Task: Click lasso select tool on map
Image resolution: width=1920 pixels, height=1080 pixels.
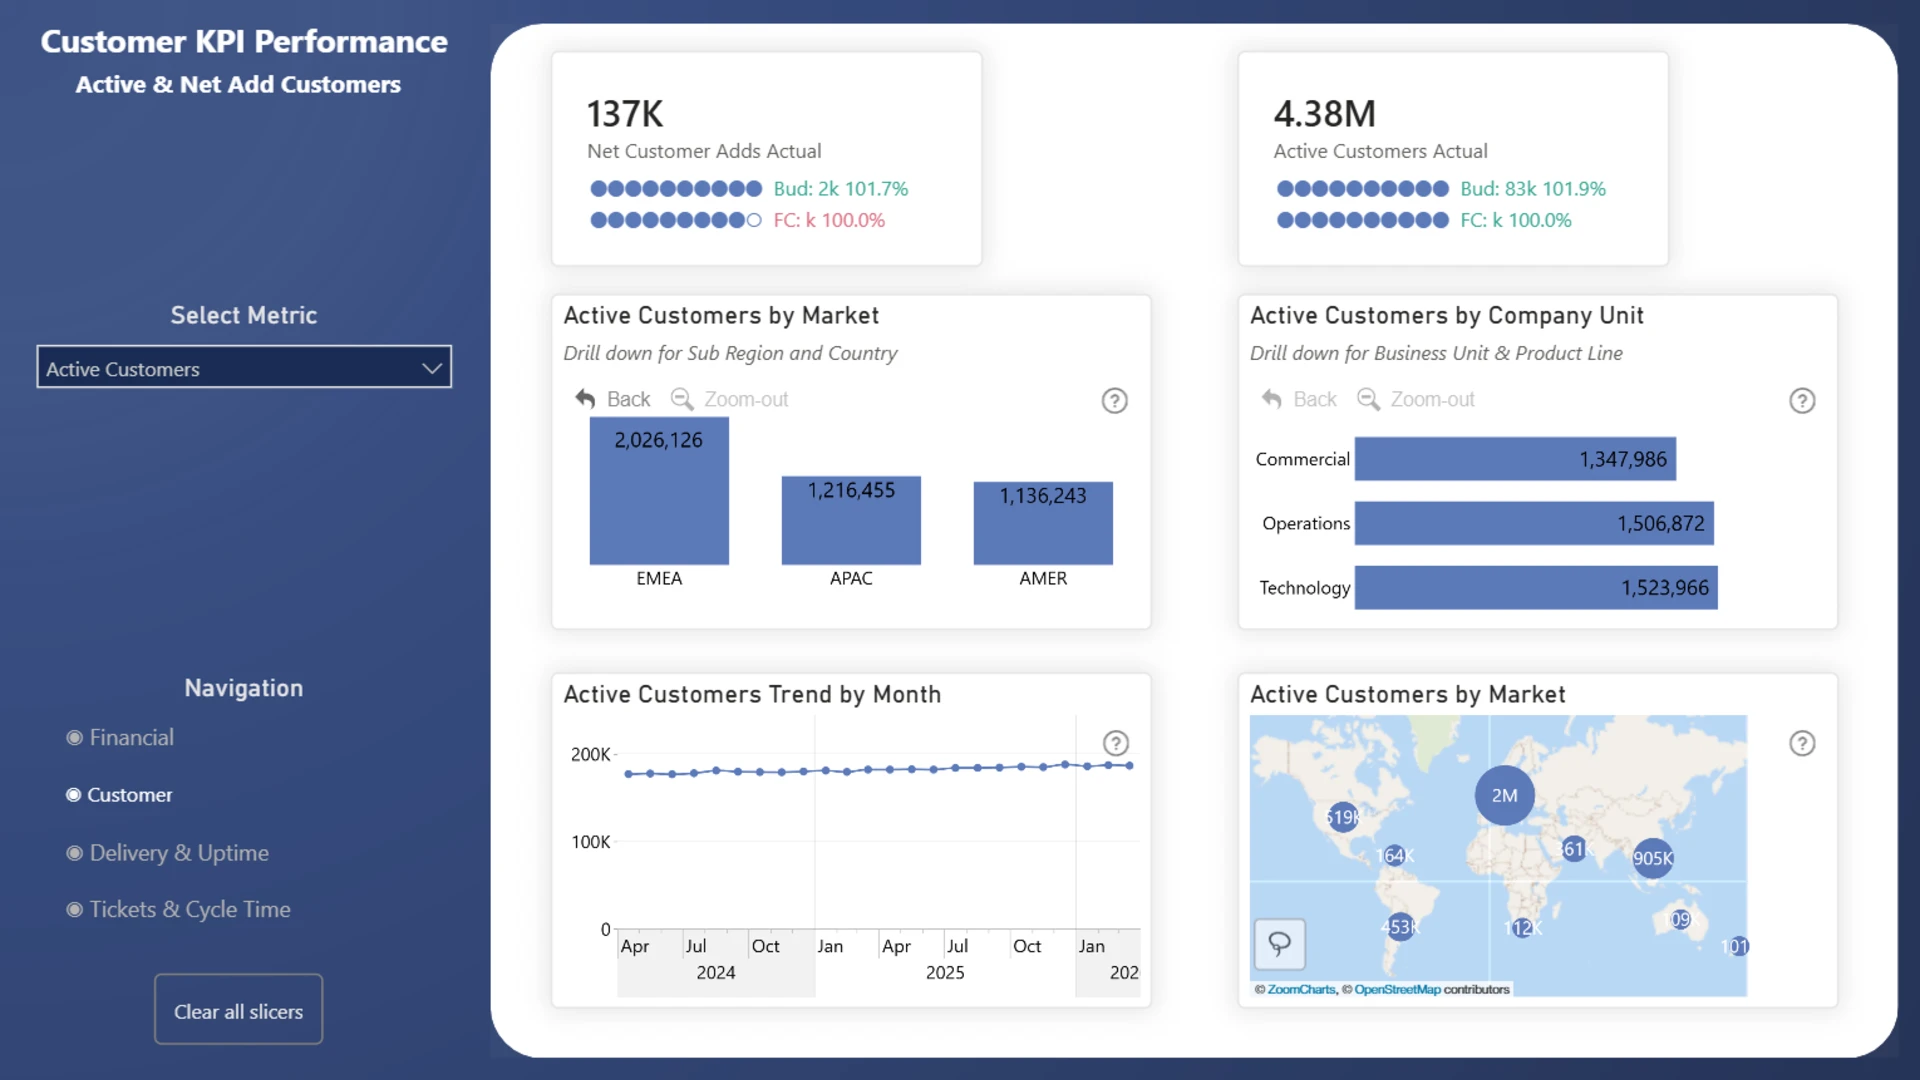Action: (x=1279, y=943)
